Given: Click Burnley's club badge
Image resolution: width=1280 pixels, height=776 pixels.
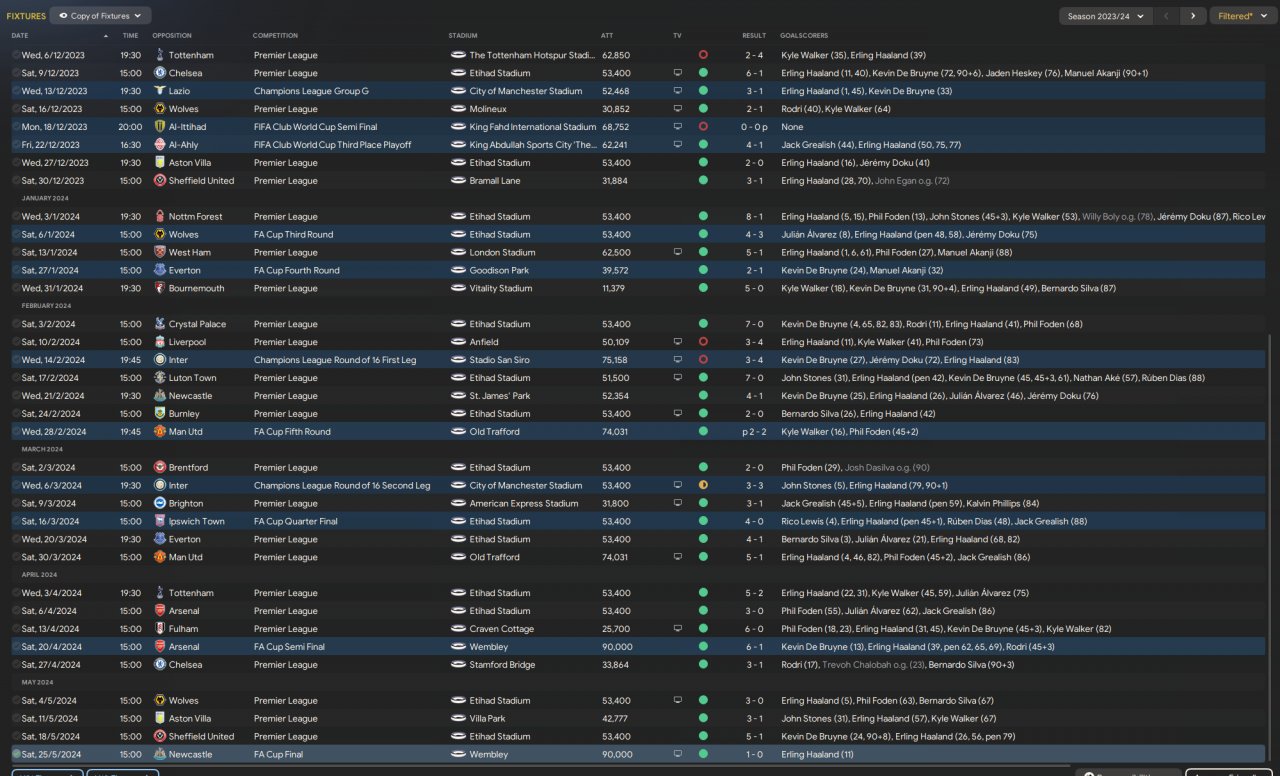Looking at the screenshot, I should coord(160,414).
